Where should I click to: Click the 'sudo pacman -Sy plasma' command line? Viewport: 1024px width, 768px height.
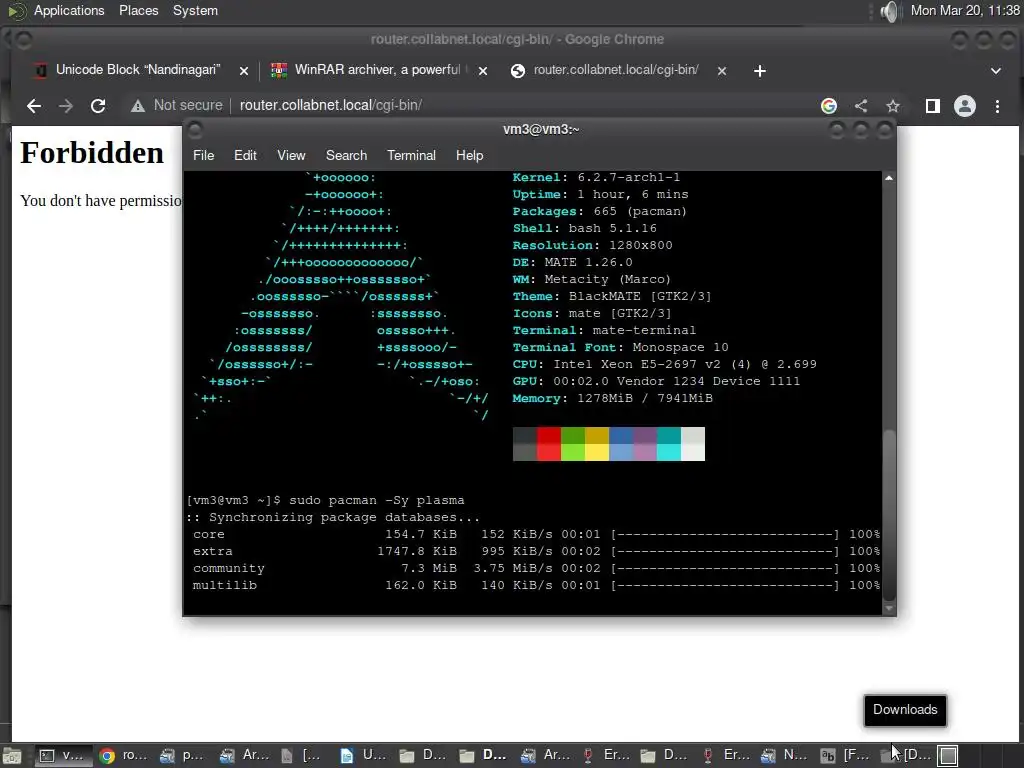tap(325, 500)
